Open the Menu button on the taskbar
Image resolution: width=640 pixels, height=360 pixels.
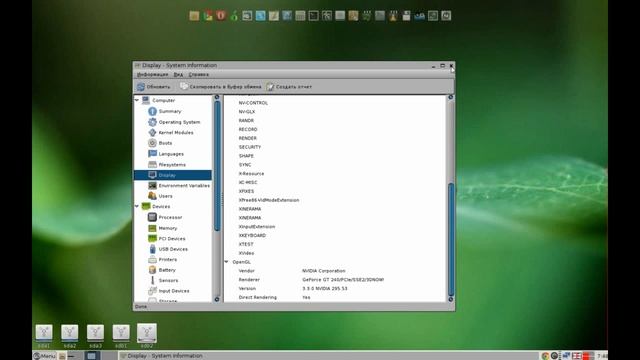click(x=44, y=356)
